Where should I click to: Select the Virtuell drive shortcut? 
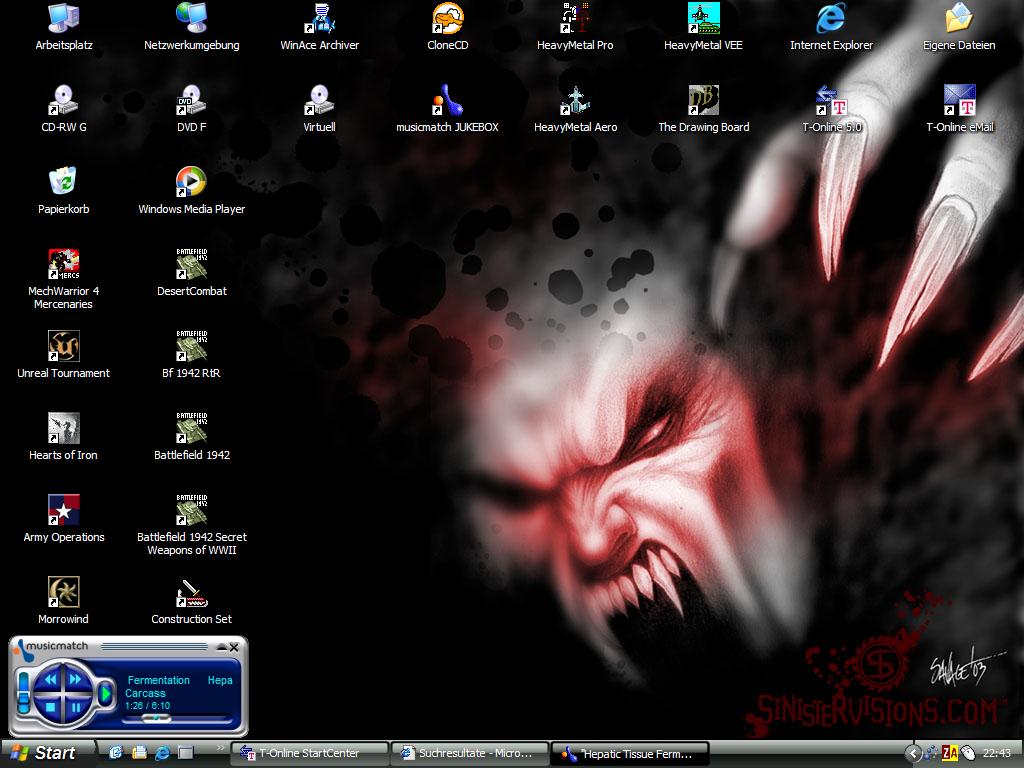(319, 108)
